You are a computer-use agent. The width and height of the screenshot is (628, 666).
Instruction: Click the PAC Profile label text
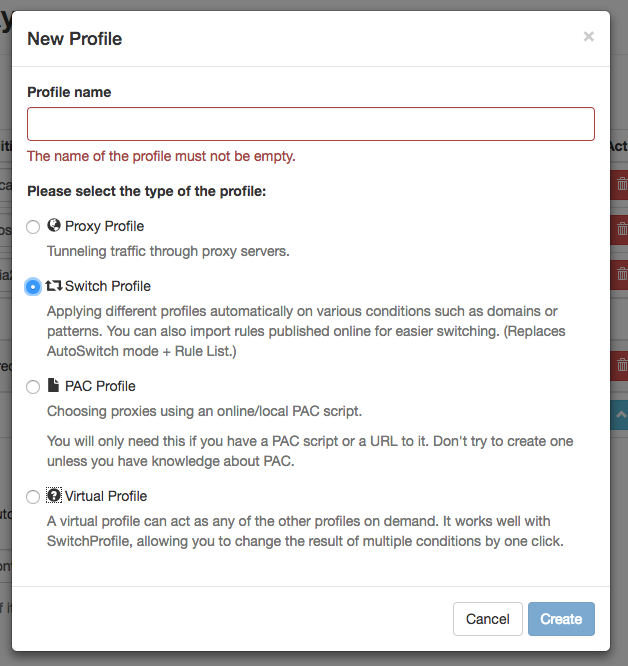click(x=100, y=386)
